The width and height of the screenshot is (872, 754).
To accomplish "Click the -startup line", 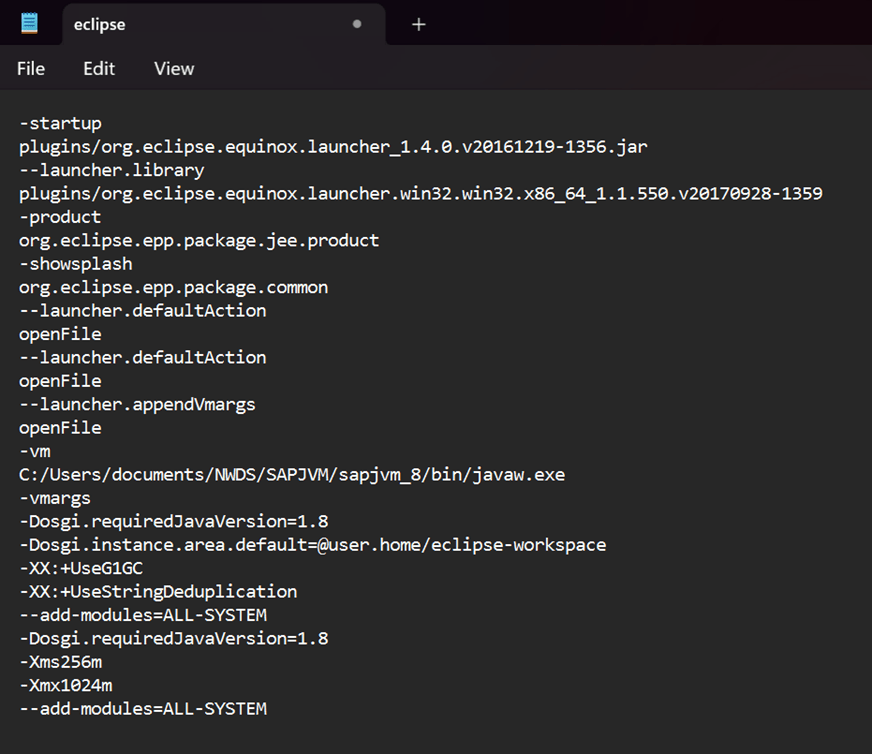I will 61,123.
